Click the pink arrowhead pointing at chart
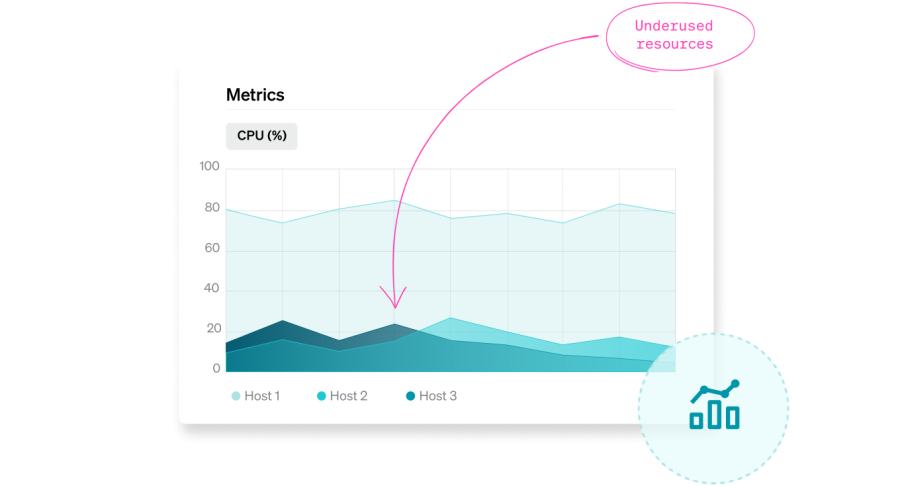900x486 pixels. click(395, 300)
